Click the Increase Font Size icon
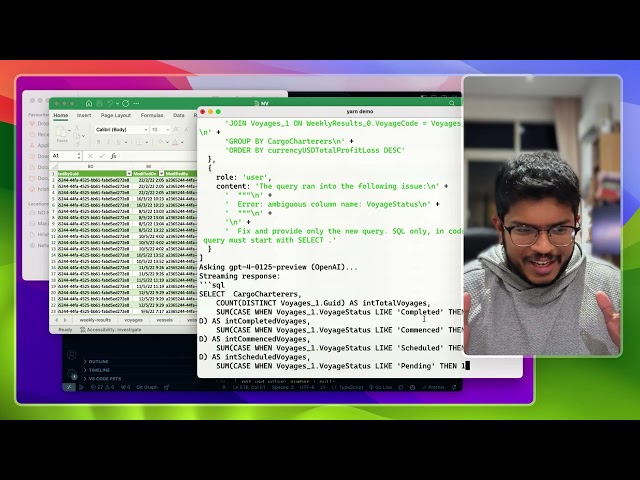This screenshot has height=480, width=640. 177,129
